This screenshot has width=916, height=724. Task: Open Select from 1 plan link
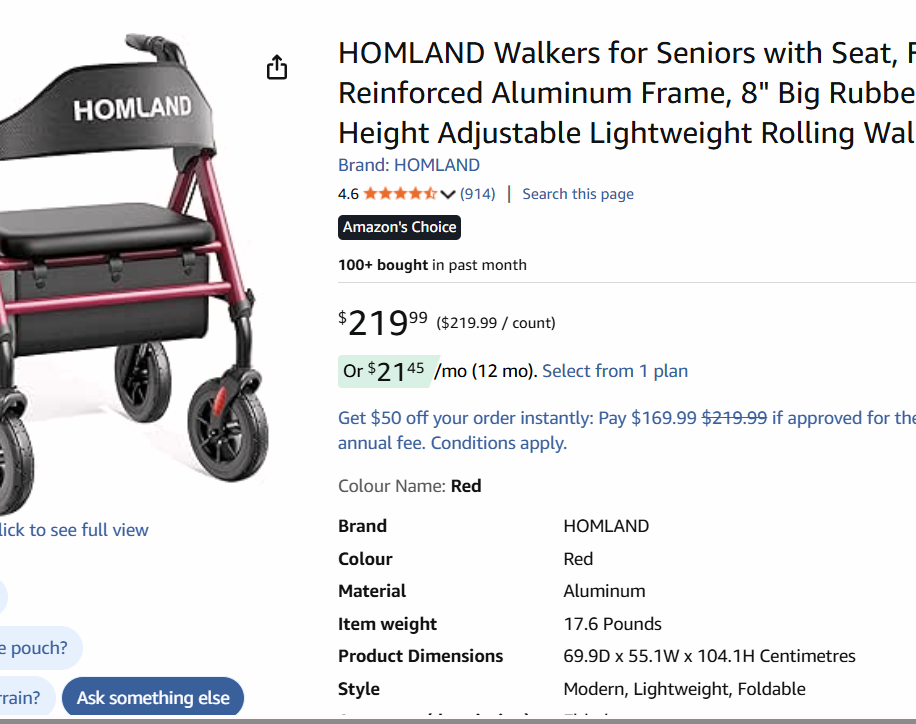tap(614, 371)
